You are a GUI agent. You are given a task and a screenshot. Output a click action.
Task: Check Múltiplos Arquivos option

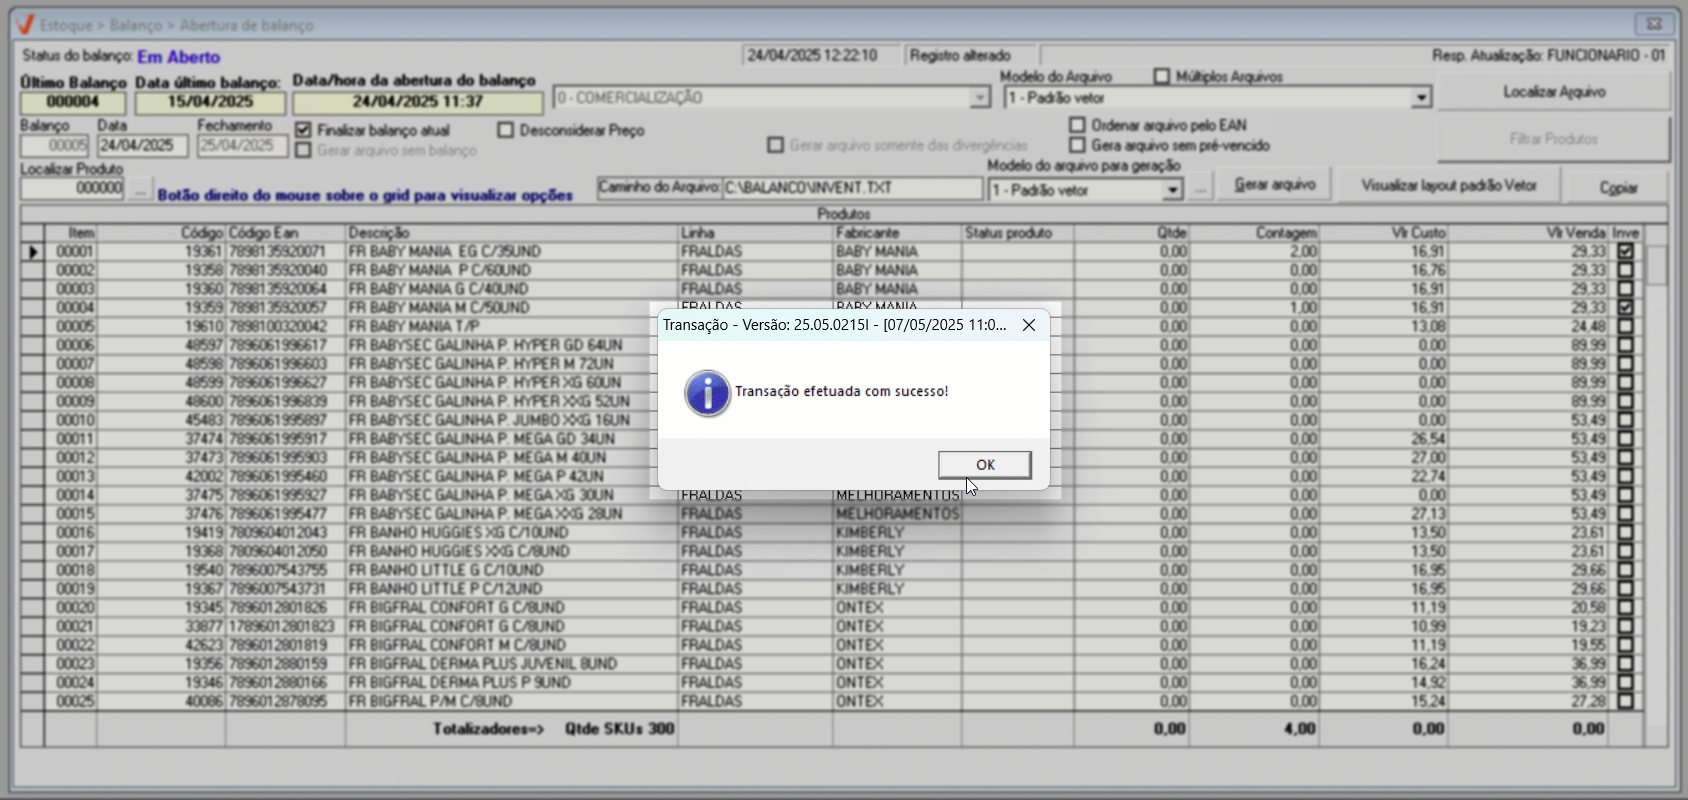[x=1162, y=76]
